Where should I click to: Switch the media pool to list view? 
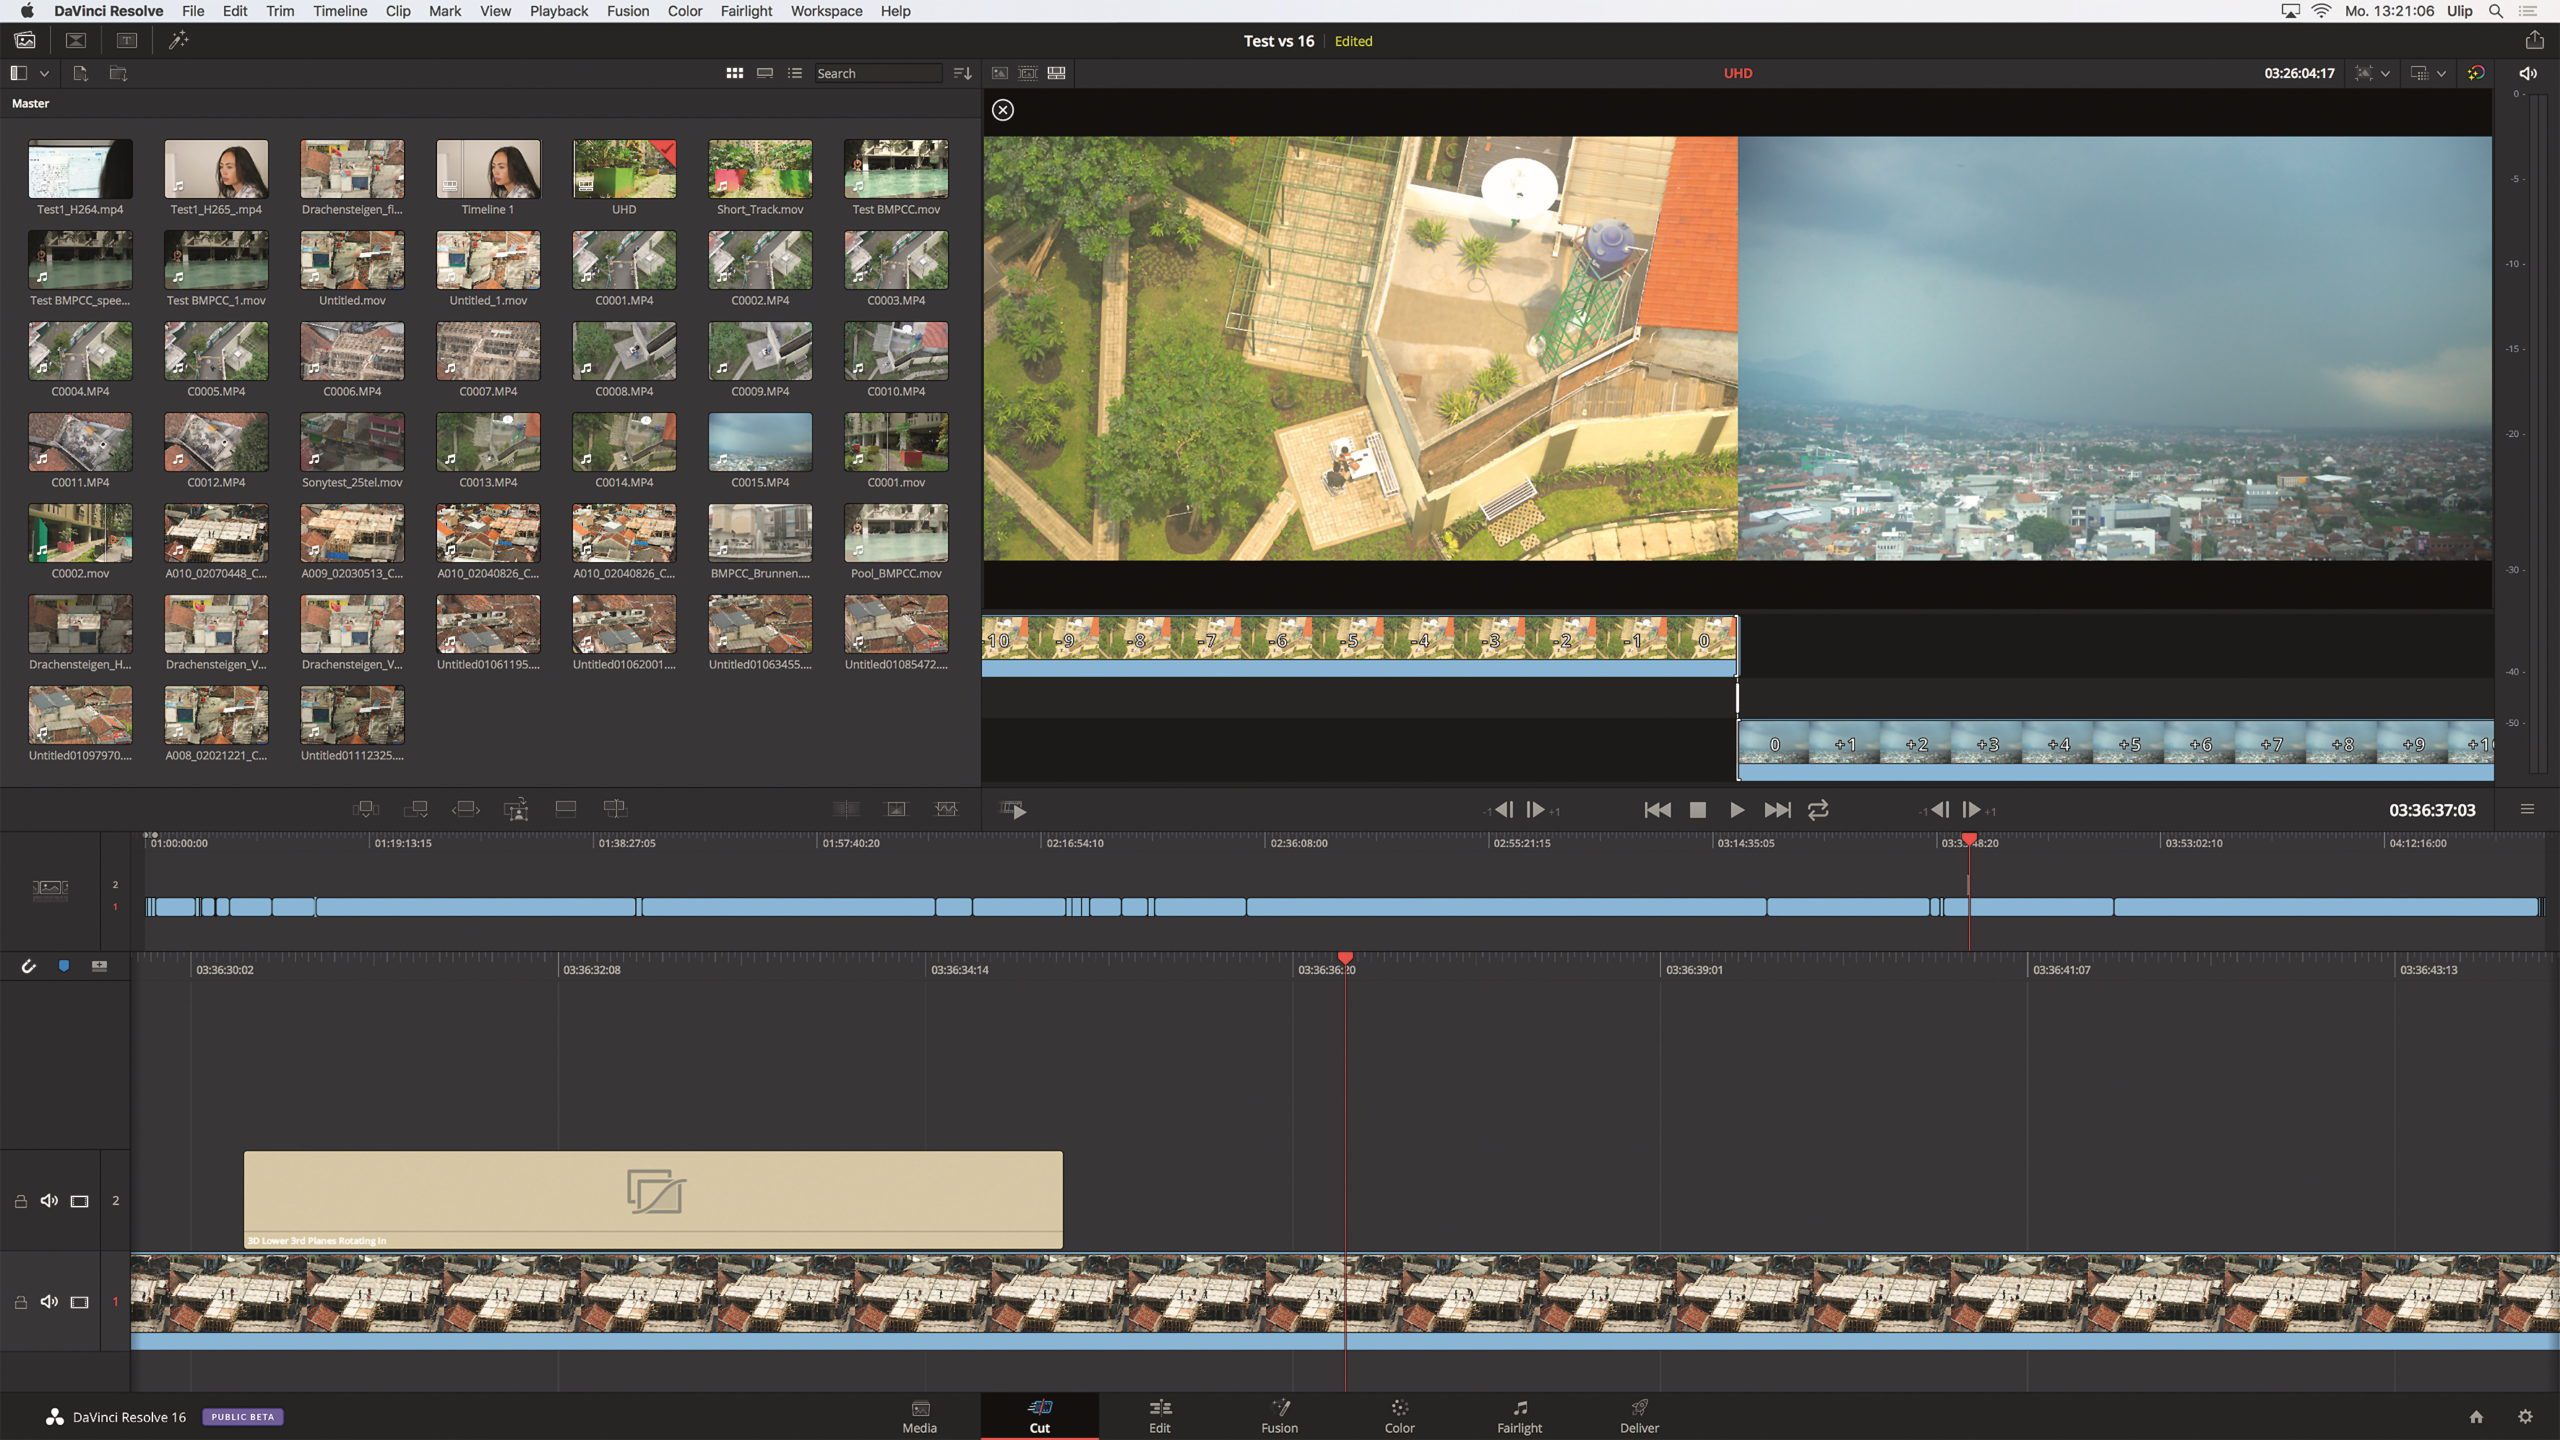(794, 73)
